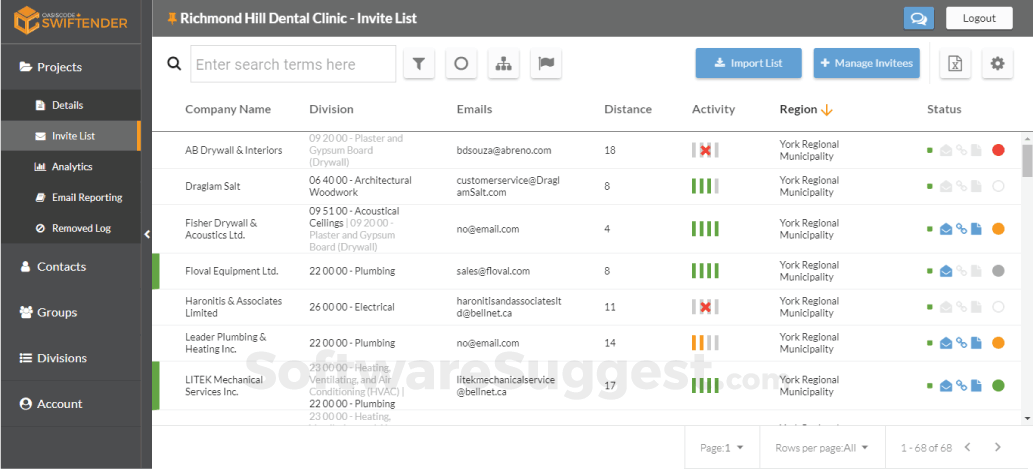Toggle empty status circle for Haronitis & Associates
This screenshot has height=469, width=1033.
tap(997, 307)
